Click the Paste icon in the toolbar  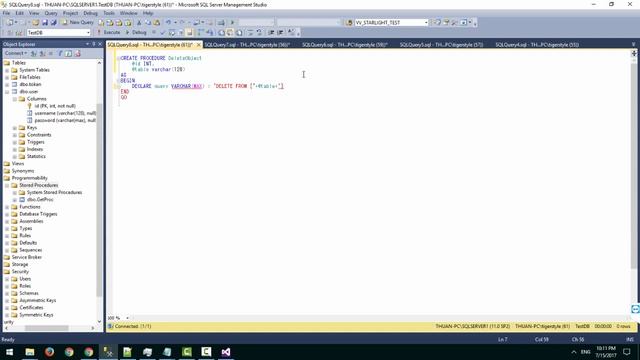(x=156, y=22)
